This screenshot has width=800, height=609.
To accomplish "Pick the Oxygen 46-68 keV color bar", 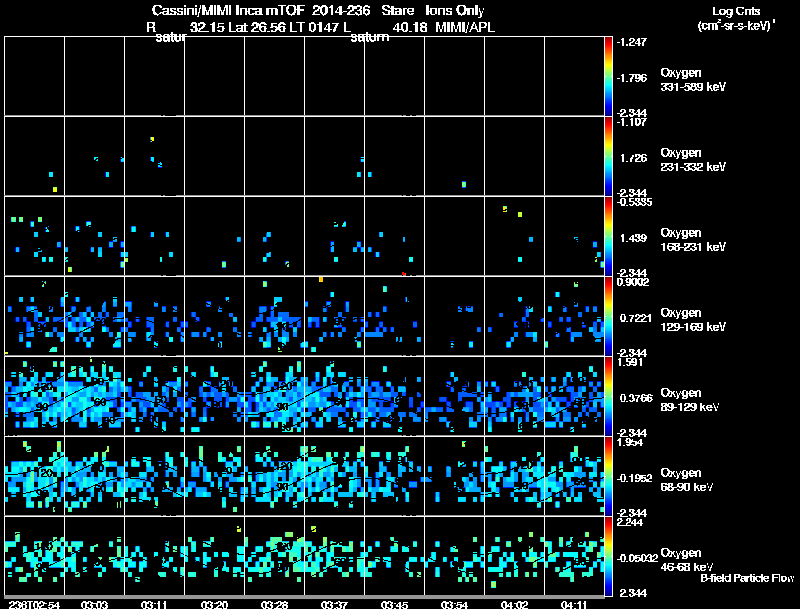I will pos(610,557).
